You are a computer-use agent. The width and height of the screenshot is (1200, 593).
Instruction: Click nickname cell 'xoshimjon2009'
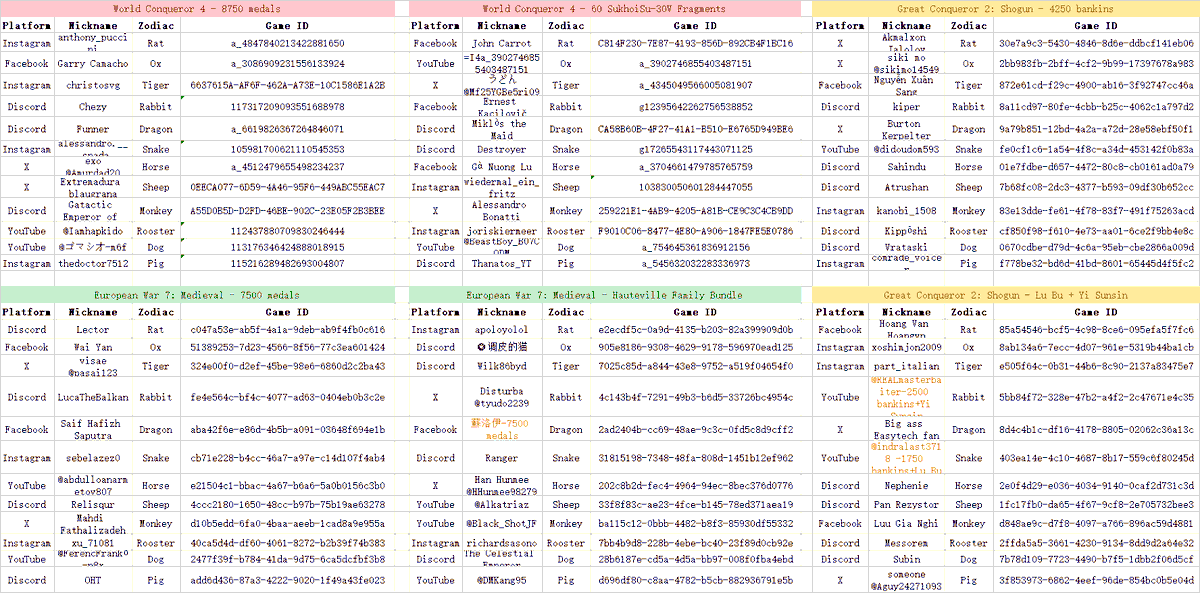pyautogui.click(x=906, y=347)
